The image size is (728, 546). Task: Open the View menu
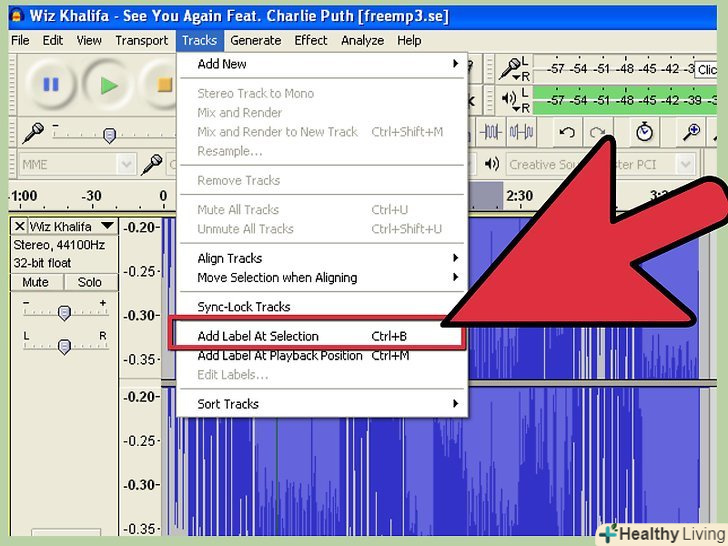pyautogui.click(x=89, y=41)
